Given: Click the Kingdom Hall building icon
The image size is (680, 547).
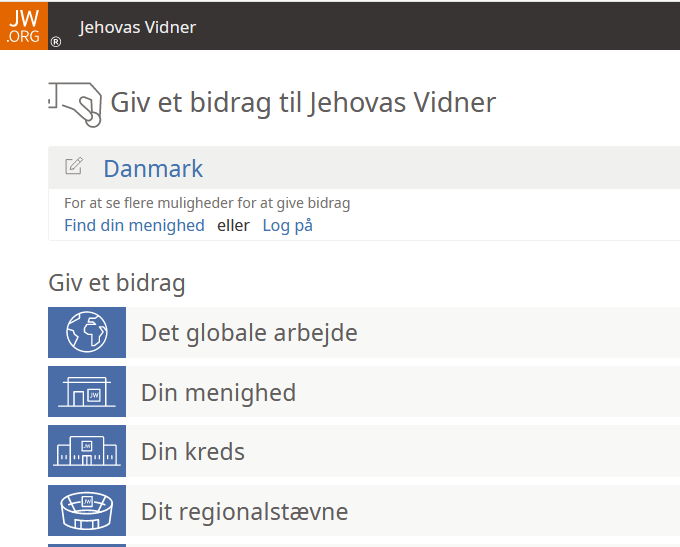Looking at the screenshot, I should [x=87, y=392].
